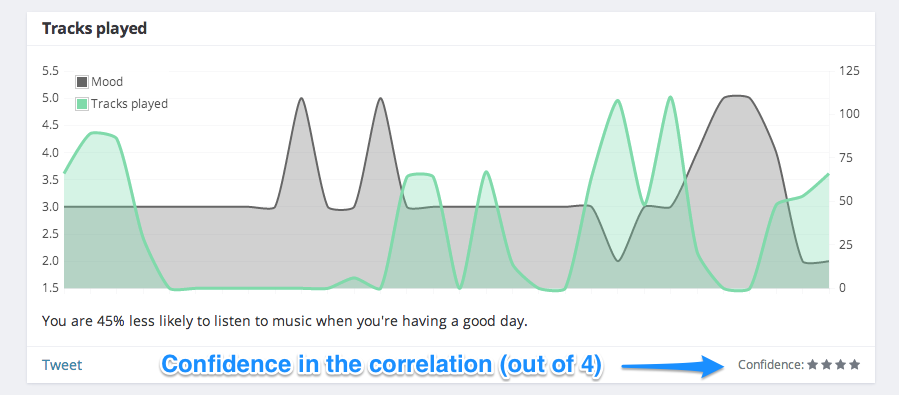The width and height of the screenshot is (899, 395).
Task: Select the second confidence star
Action: pyautogui.click(x=826, y=365)
